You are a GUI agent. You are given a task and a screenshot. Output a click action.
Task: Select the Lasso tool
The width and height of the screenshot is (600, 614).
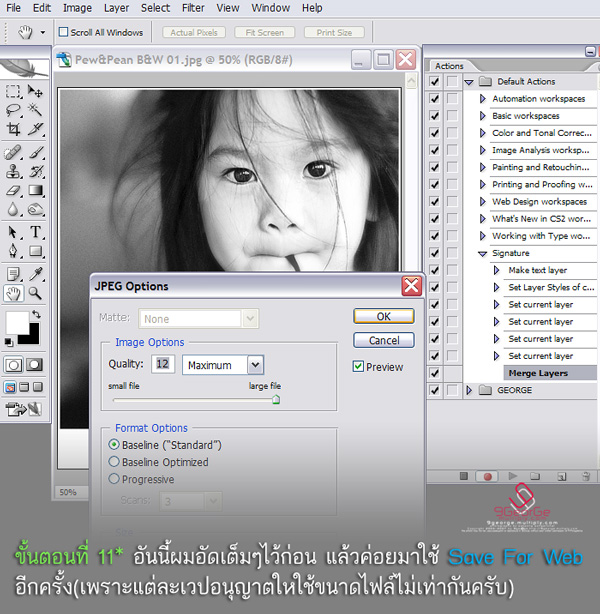tap(13, 110)
